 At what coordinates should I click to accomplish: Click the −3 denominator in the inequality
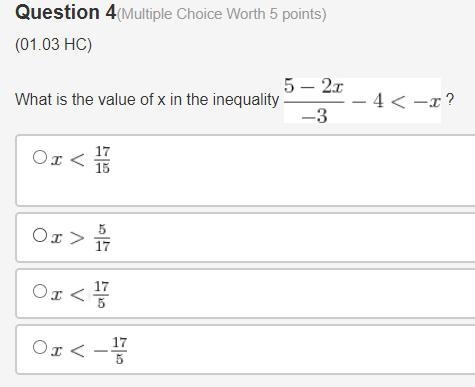[x=314, y=116]
